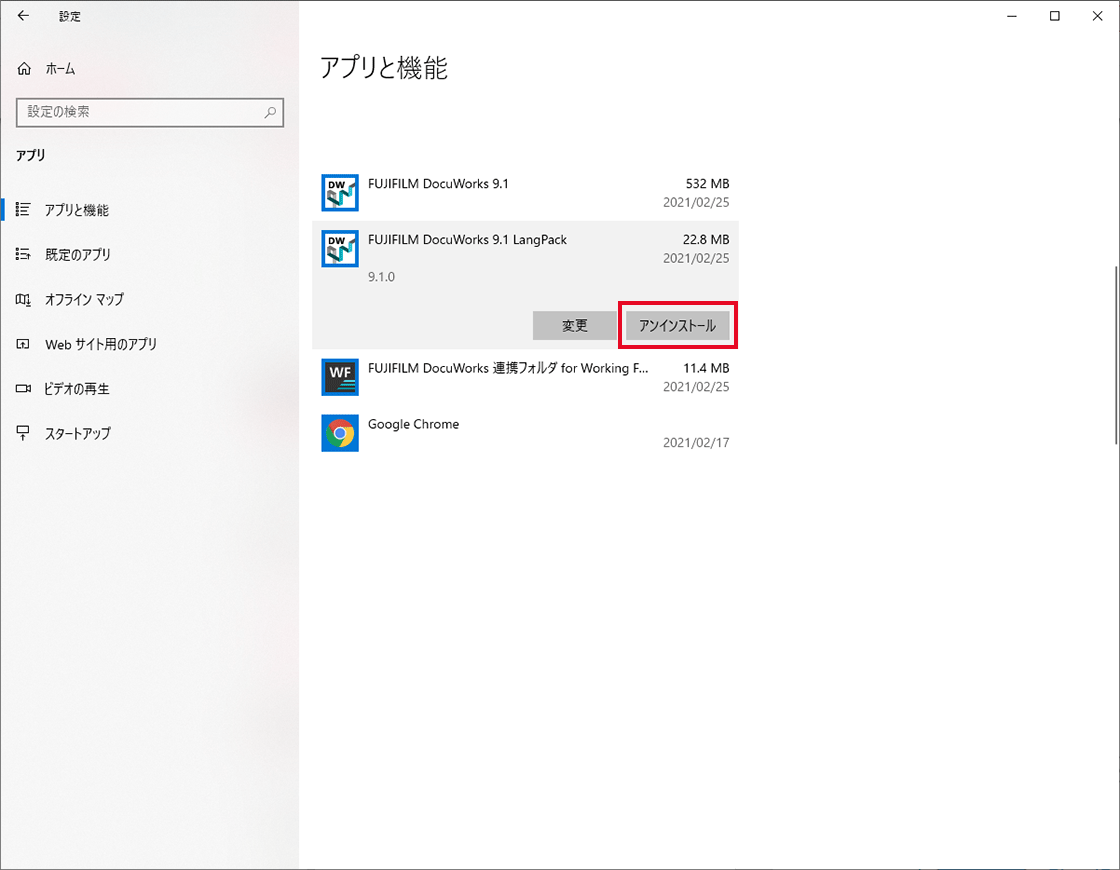Click the Google Chrome app icon
The height and width of the screenshot is (870, 1120).
(340, 433)
